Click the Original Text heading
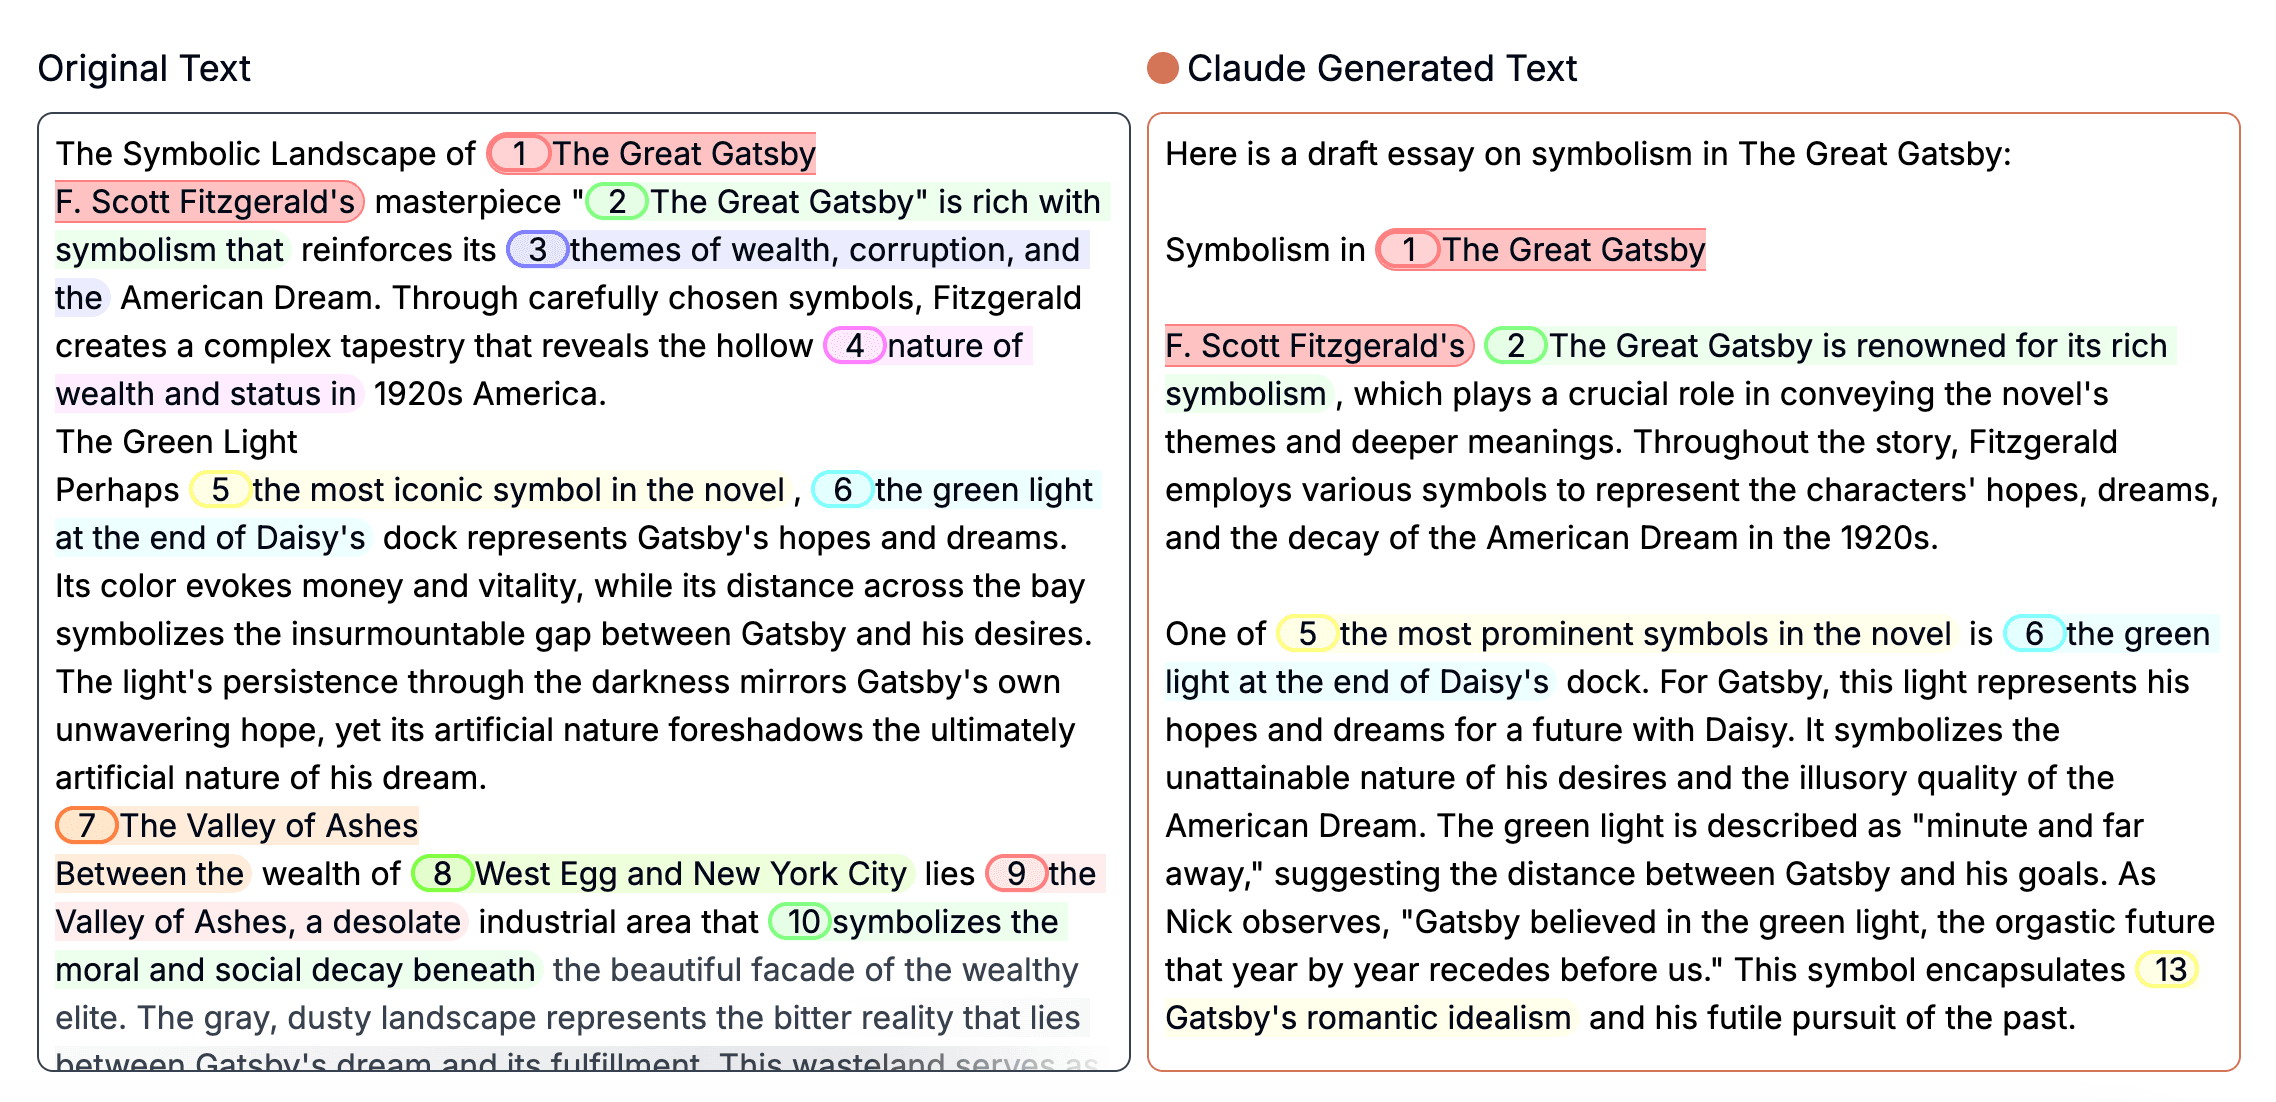The image size is (2276, 1102). [x=144, y=68]
